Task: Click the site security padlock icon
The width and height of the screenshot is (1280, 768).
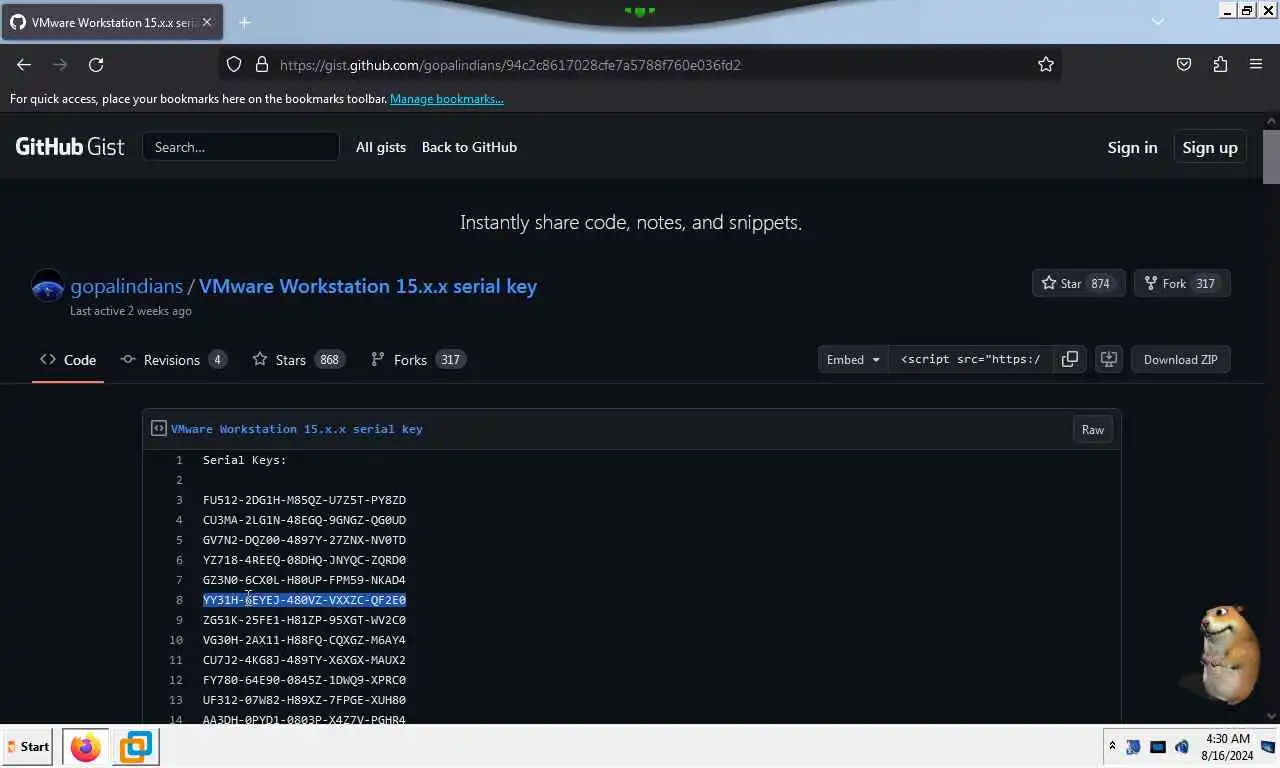Action: [262, 64]
